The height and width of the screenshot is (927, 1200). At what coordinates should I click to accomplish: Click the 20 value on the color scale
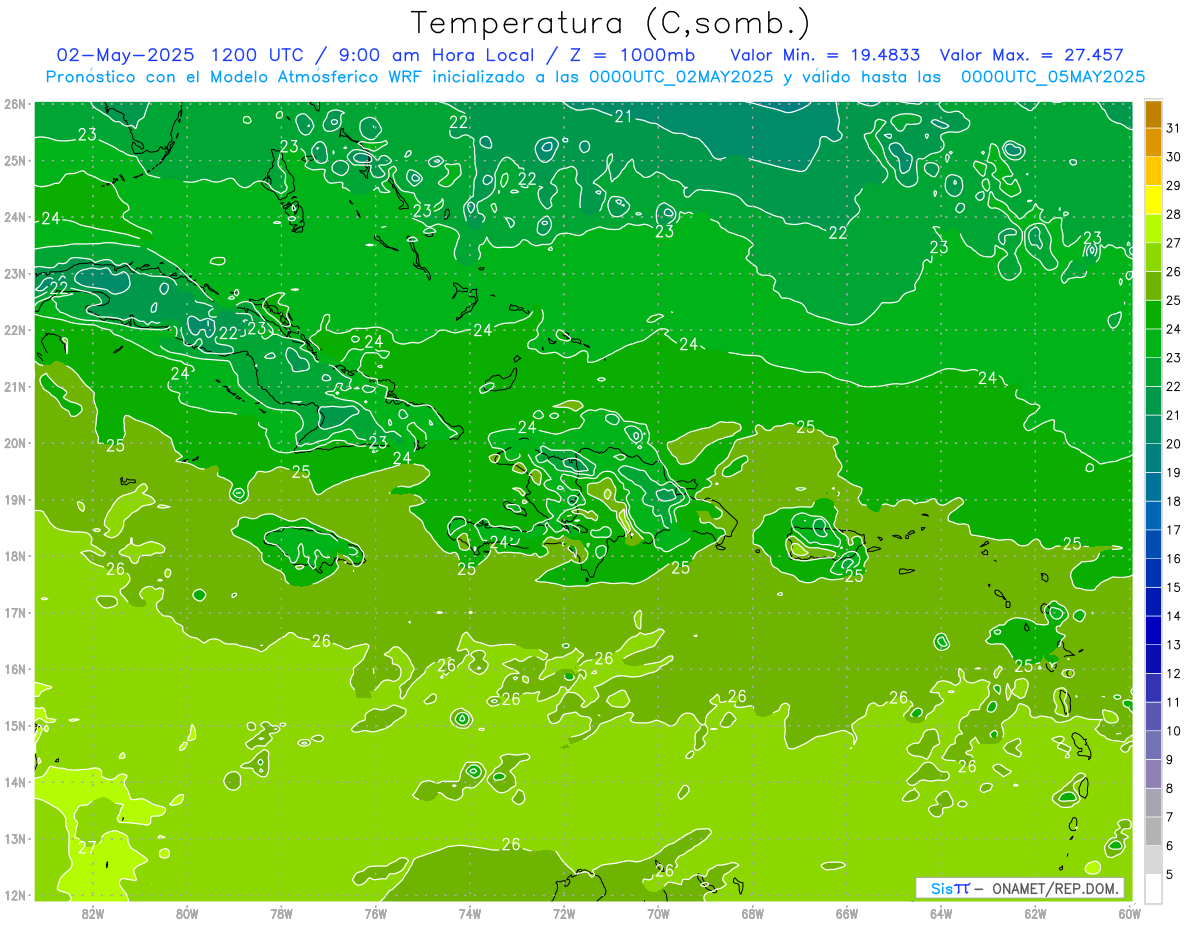[x=1173, y=444]
